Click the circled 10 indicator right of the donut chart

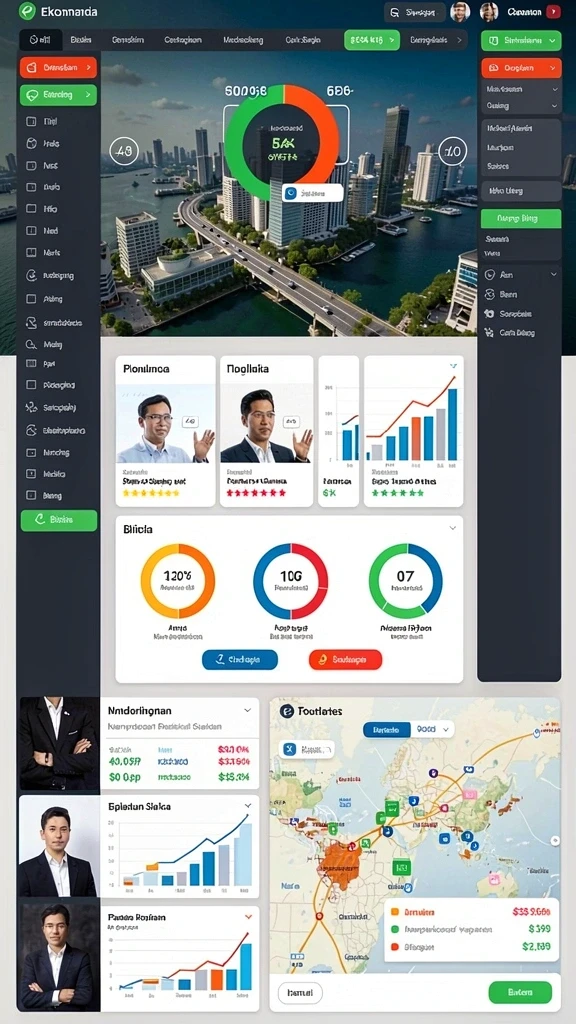pyautogui.click(x=452, y=152)
